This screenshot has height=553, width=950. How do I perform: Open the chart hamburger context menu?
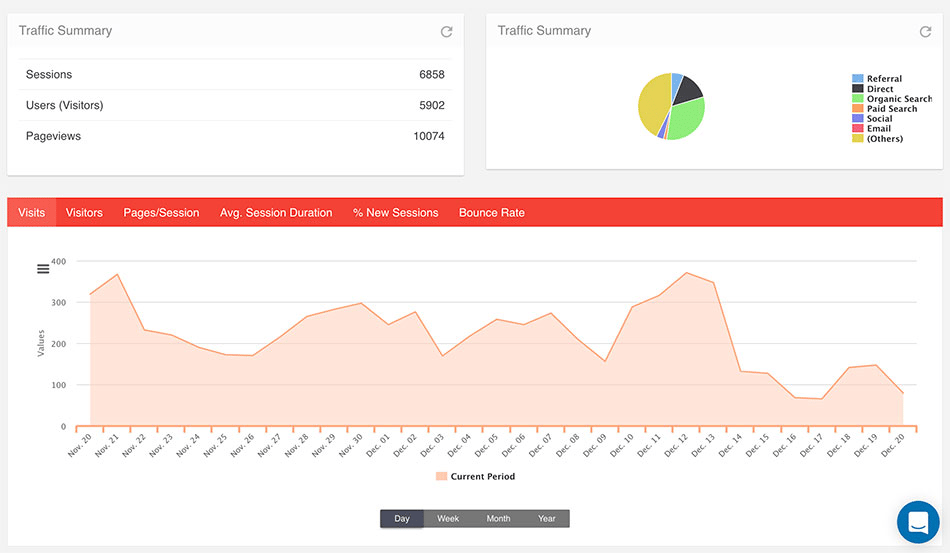point(43,269)
